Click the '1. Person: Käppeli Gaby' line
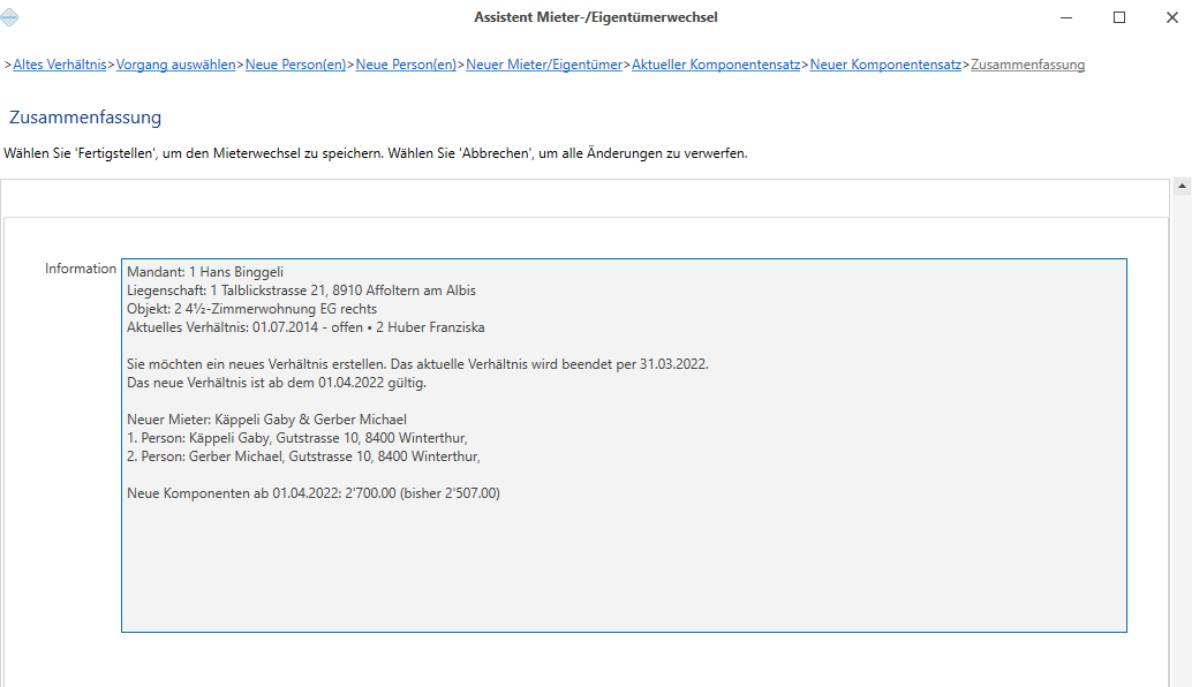Screen dimensions: 1192x687 click(297, 438)
